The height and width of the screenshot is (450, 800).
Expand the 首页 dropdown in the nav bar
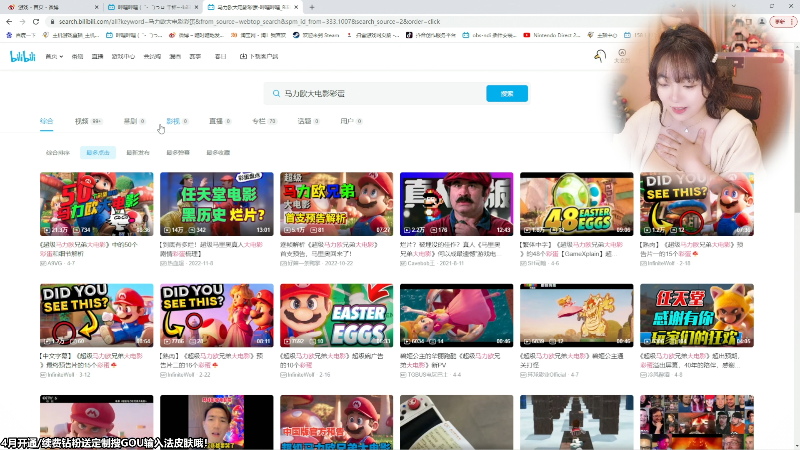(54, 56)
